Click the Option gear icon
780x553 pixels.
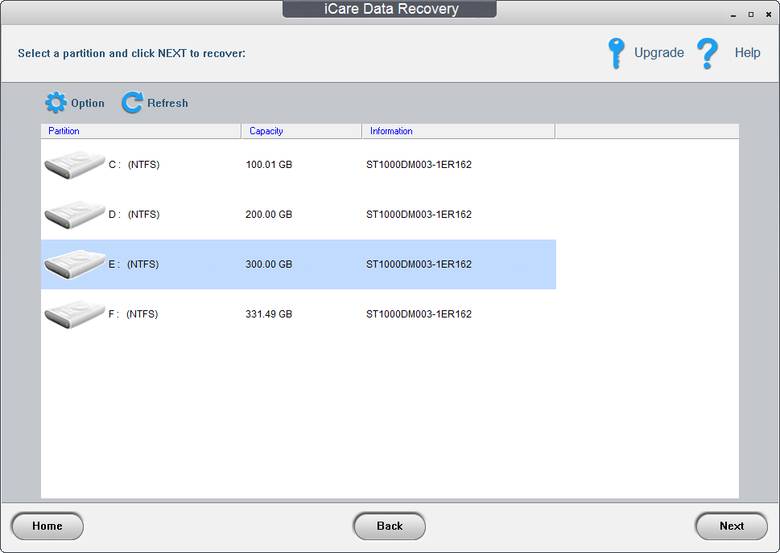tap(56, 103)
